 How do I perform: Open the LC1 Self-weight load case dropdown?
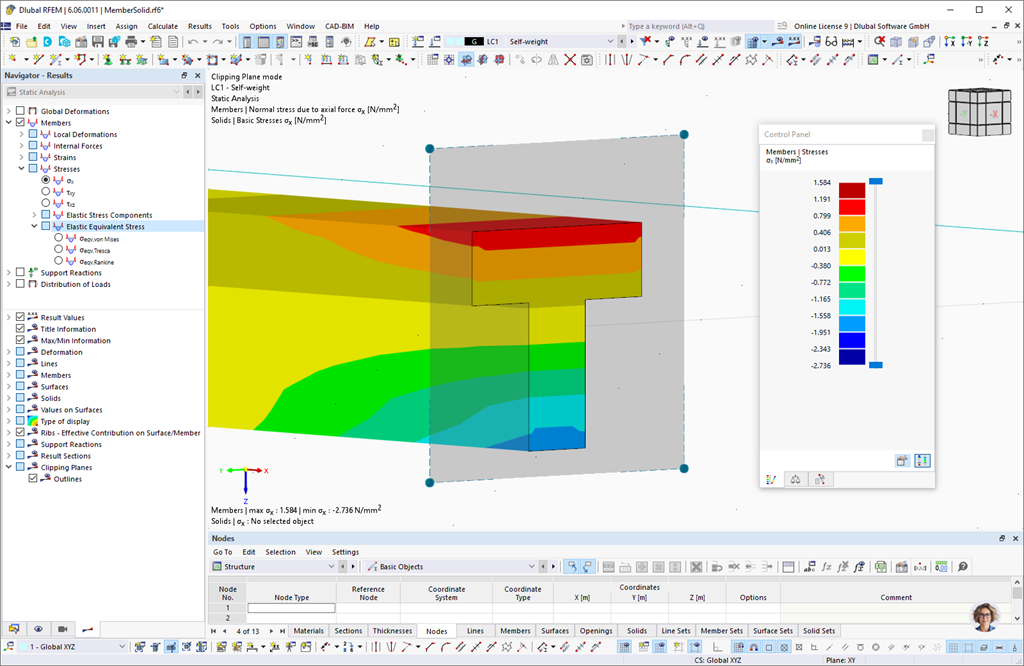(539, 41)
